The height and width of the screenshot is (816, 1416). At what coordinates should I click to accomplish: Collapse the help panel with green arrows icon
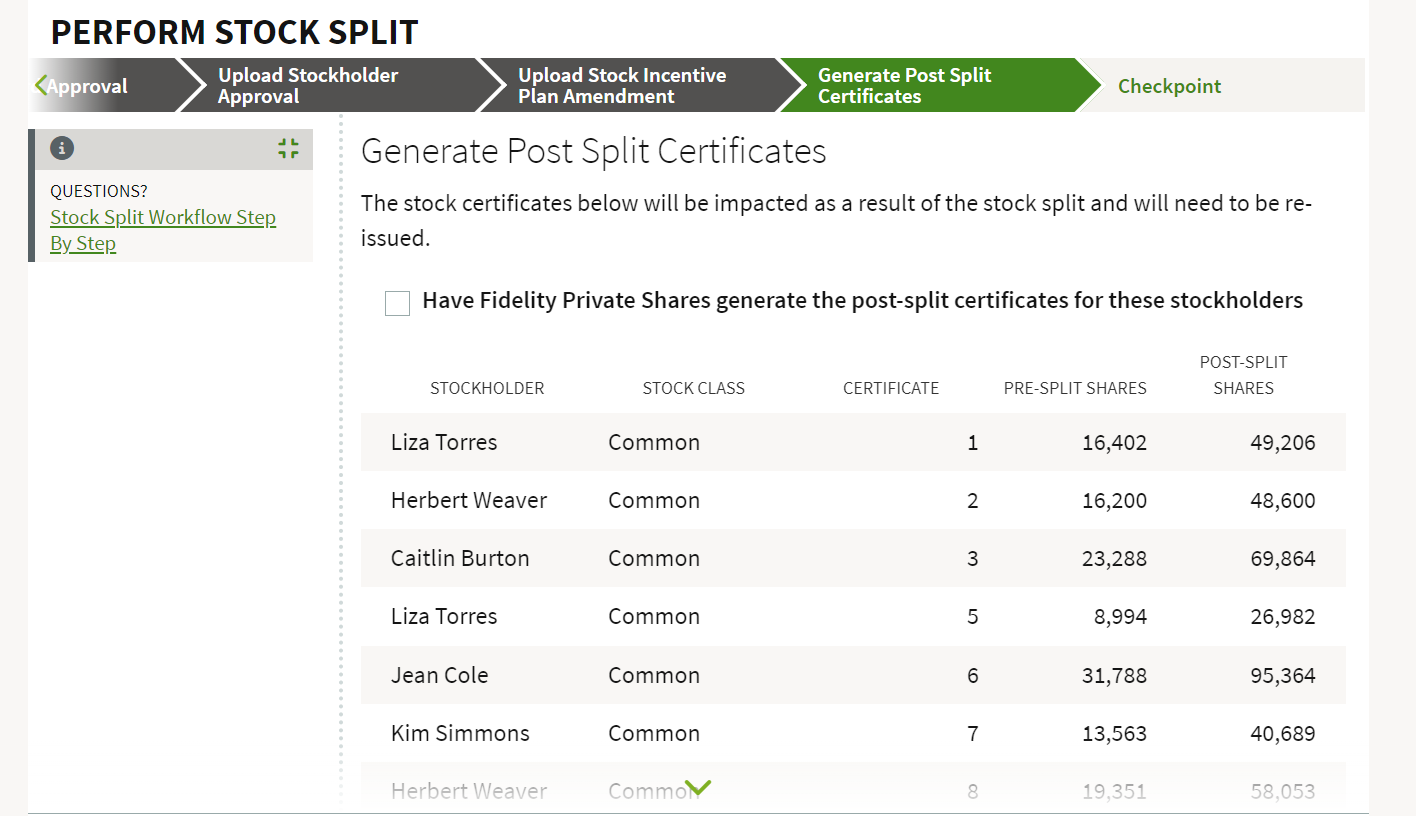(288, 149)
